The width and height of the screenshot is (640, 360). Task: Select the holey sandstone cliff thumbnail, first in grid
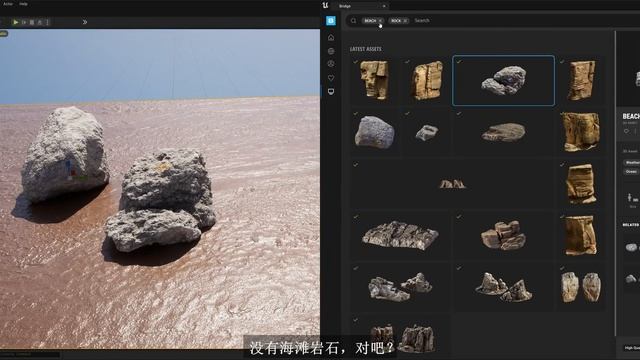pos(375,81)
